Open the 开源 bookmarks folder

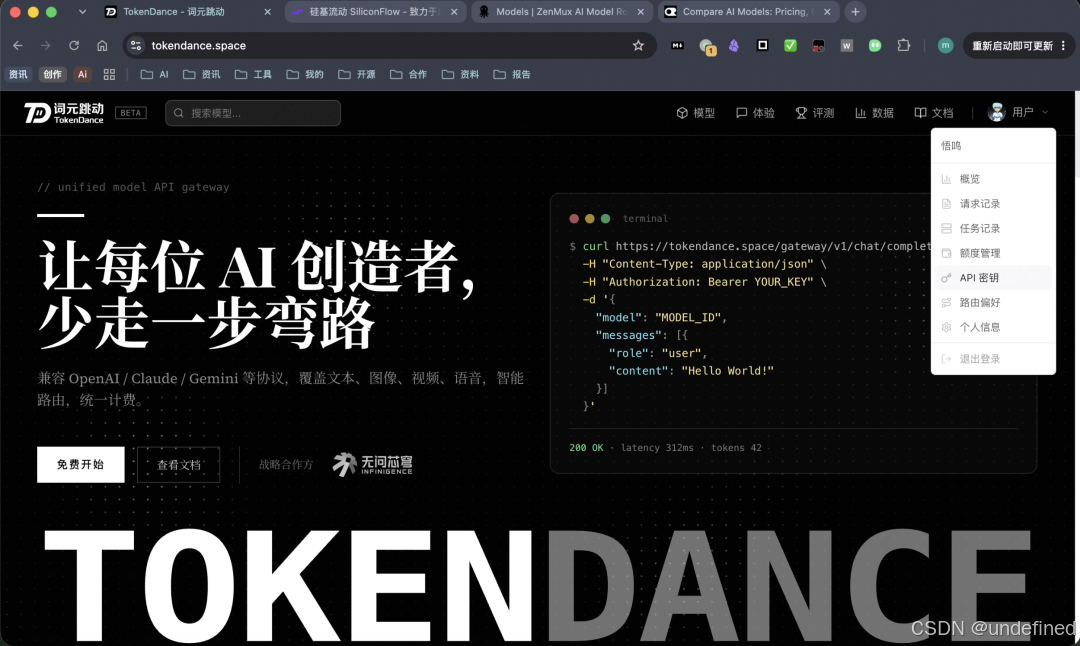(x=357, y=74)
